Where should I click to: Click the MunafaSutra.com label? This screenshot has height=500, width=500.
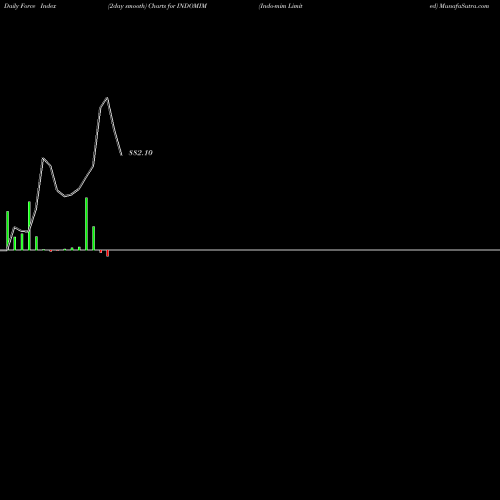click(464, 6)
